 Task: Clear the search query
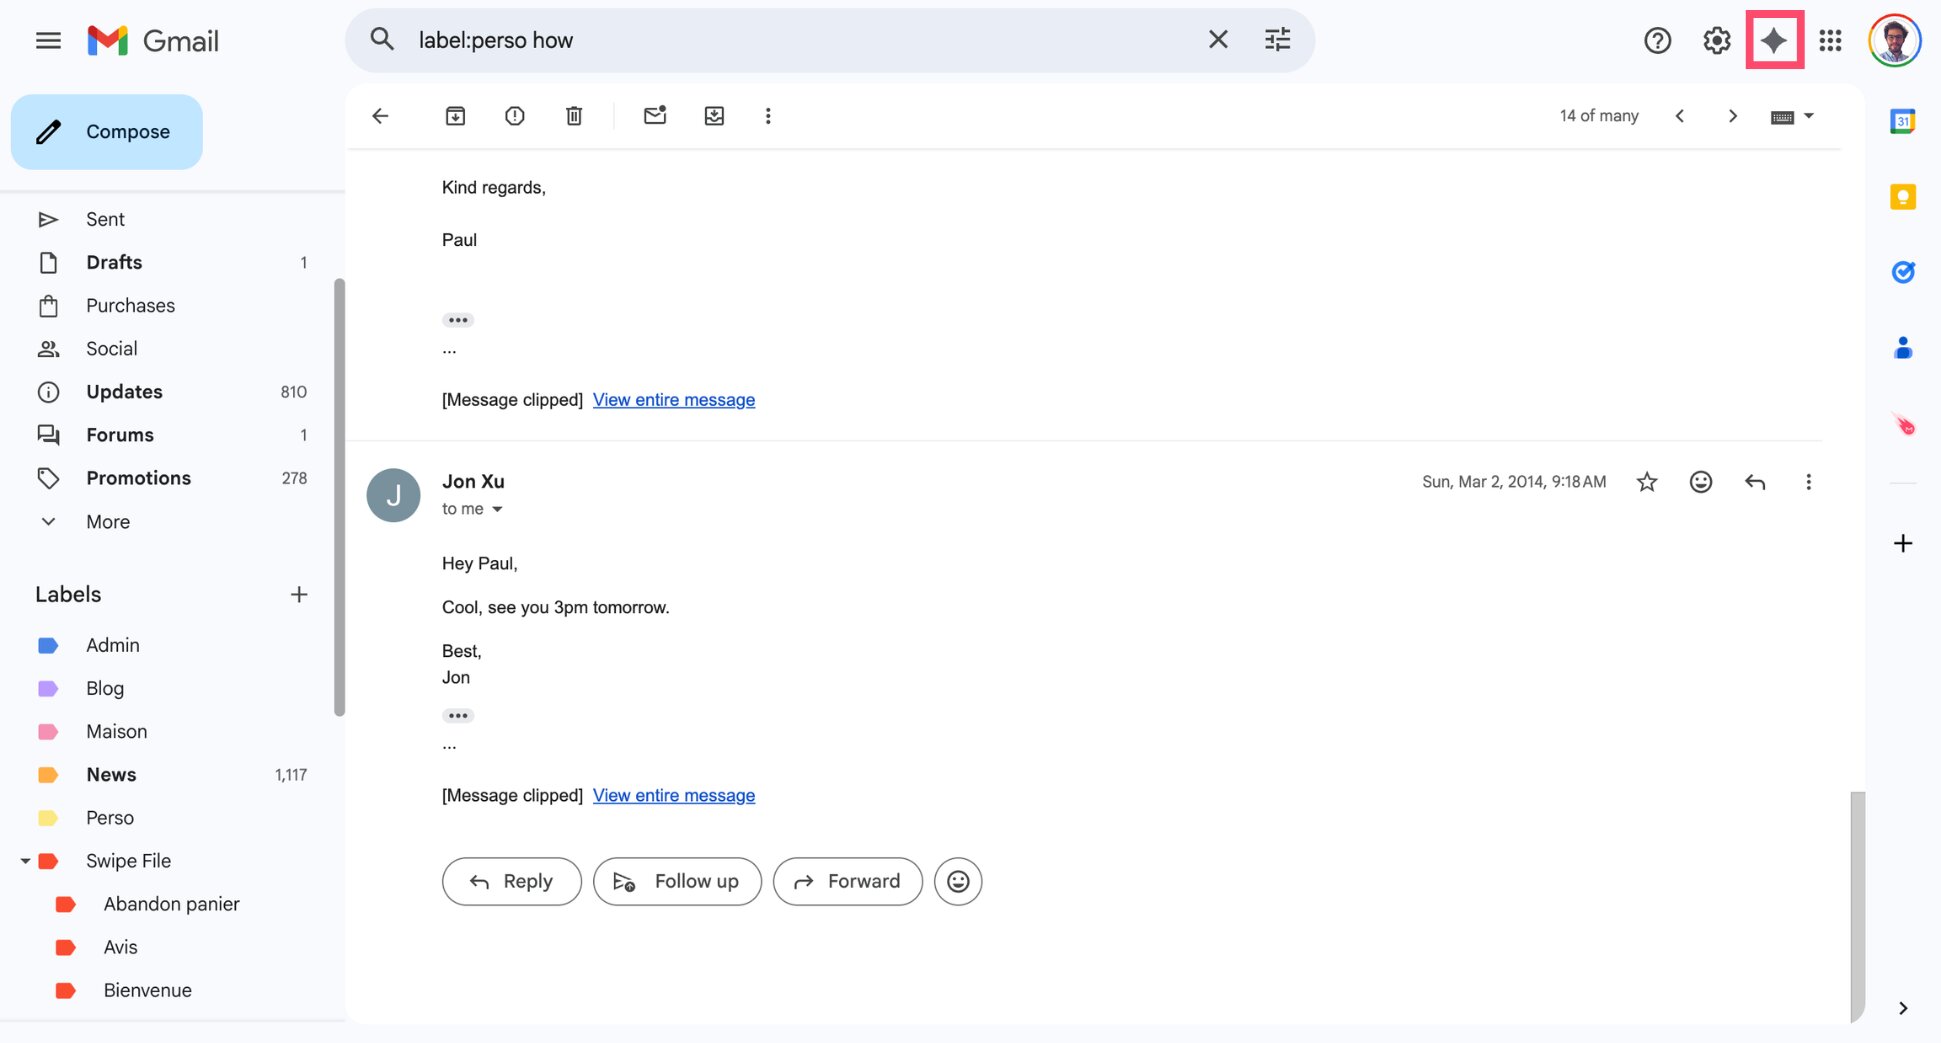(1218, 39)
